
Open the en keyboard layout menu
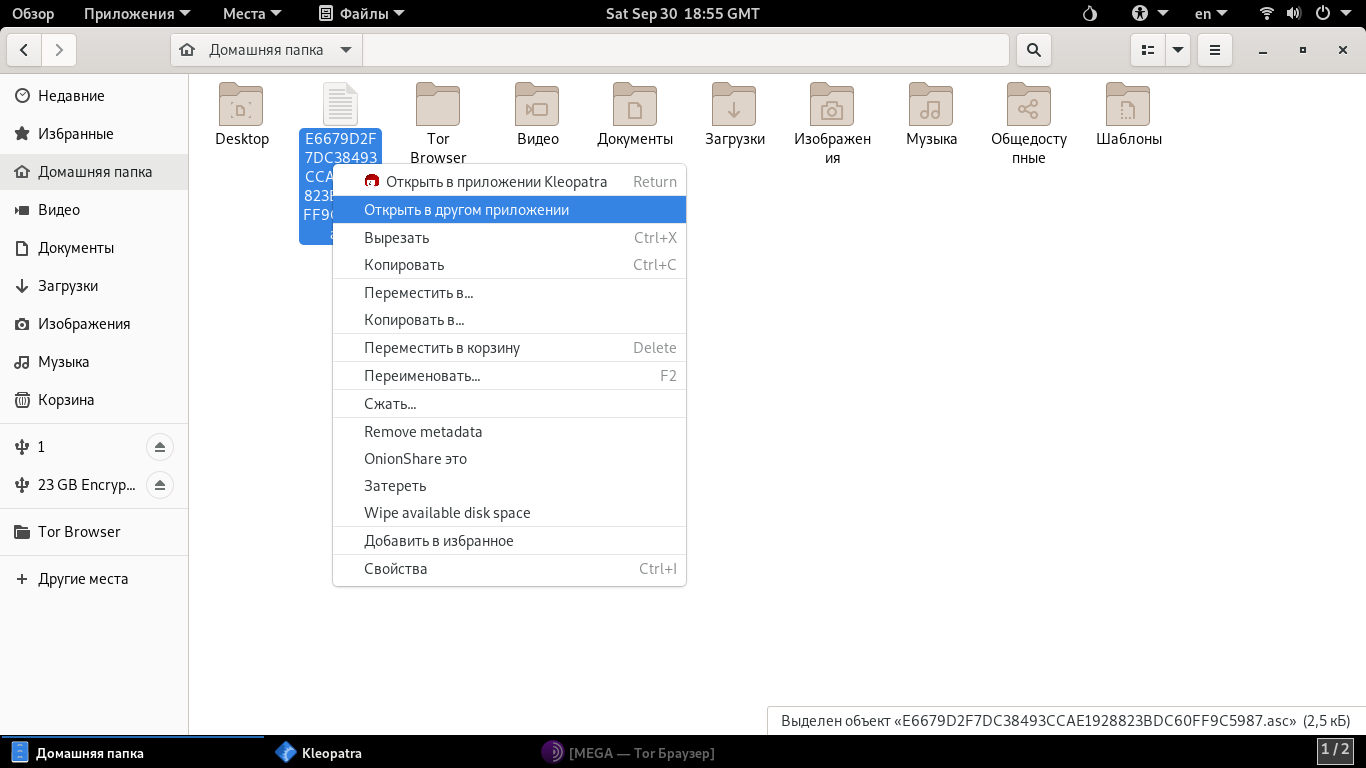pos(1211,14)
